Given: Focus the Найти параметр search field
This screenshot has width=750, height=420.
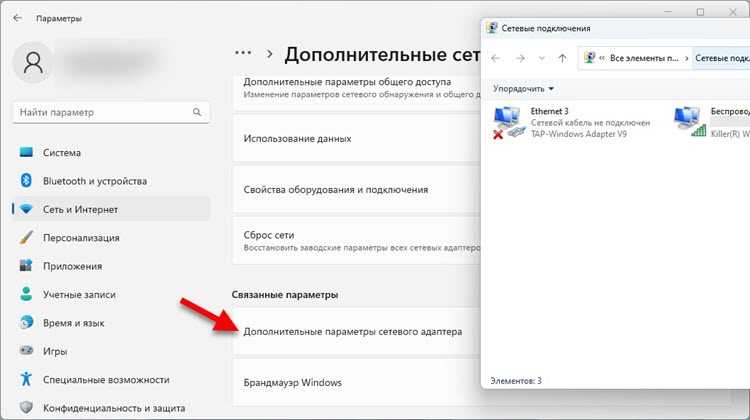Looking at the screenshot, I should point(111,112).
